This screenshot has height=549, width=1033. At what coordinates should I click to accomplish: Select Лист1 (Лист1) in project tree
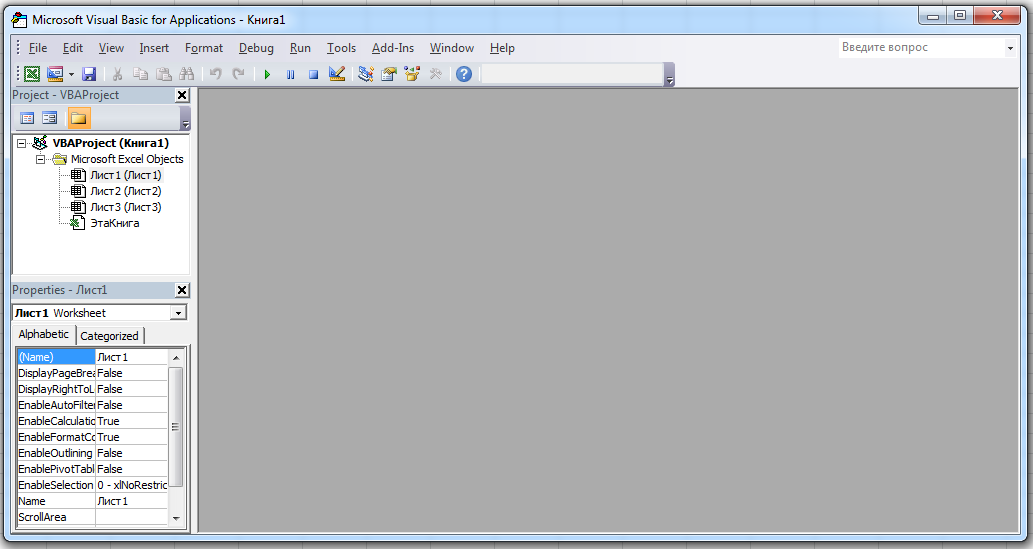pos(125,175)
